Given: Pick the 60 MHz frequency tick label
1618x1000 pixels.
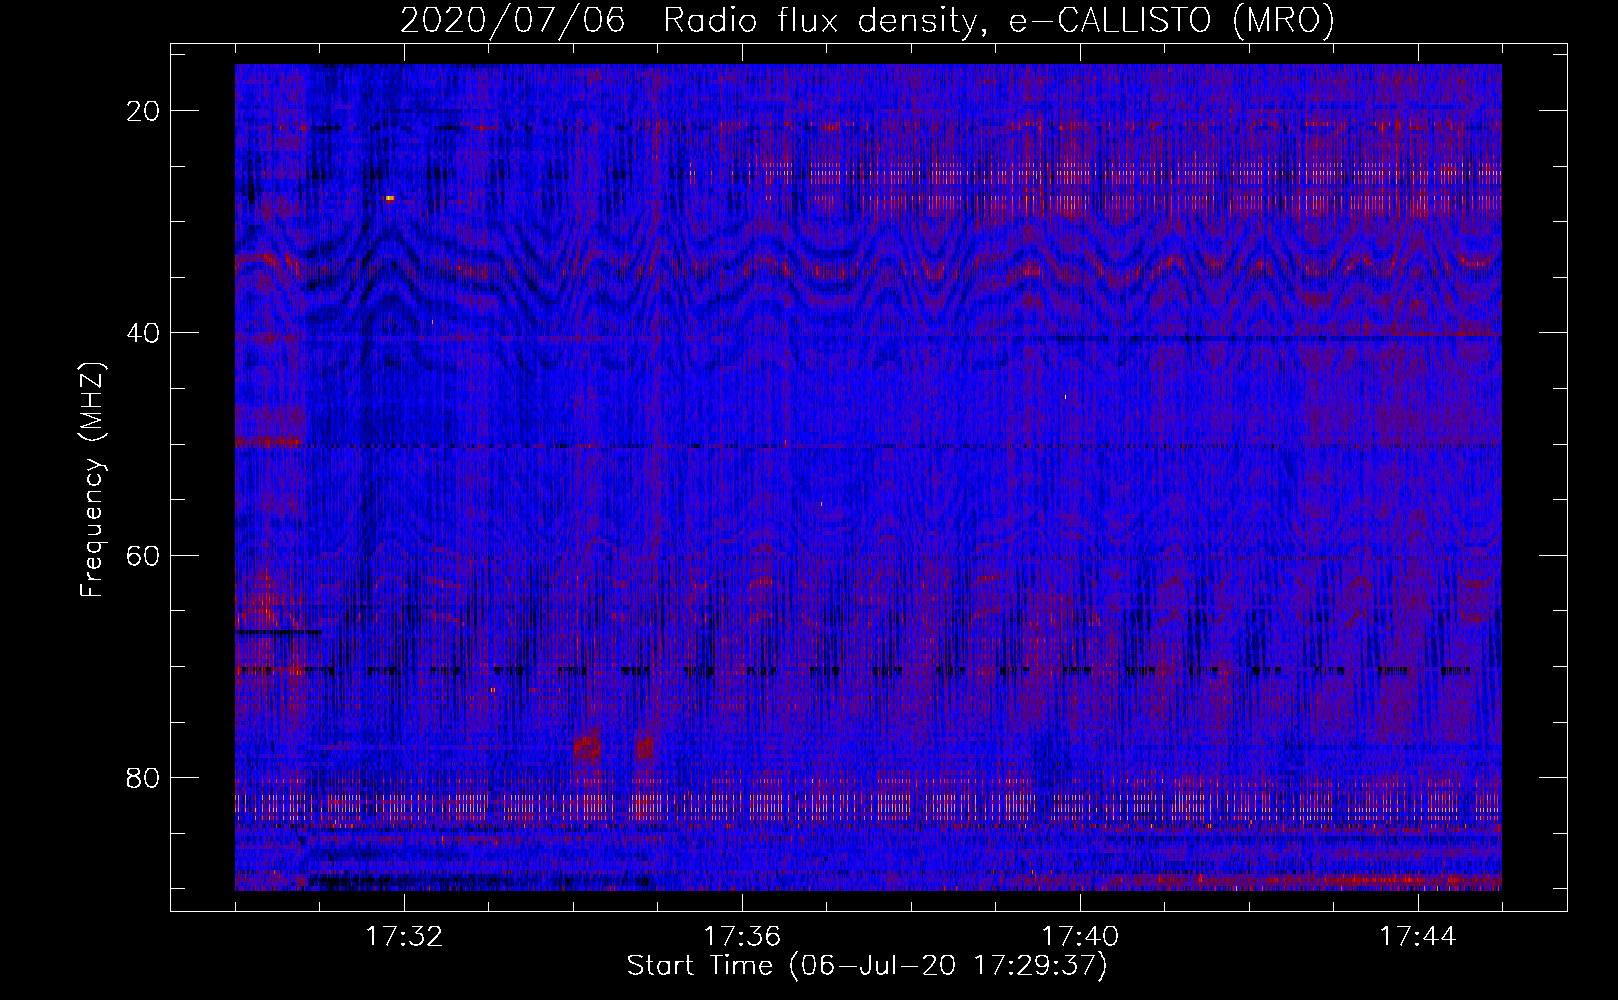Looking at the screenshot, I should 144,554.
